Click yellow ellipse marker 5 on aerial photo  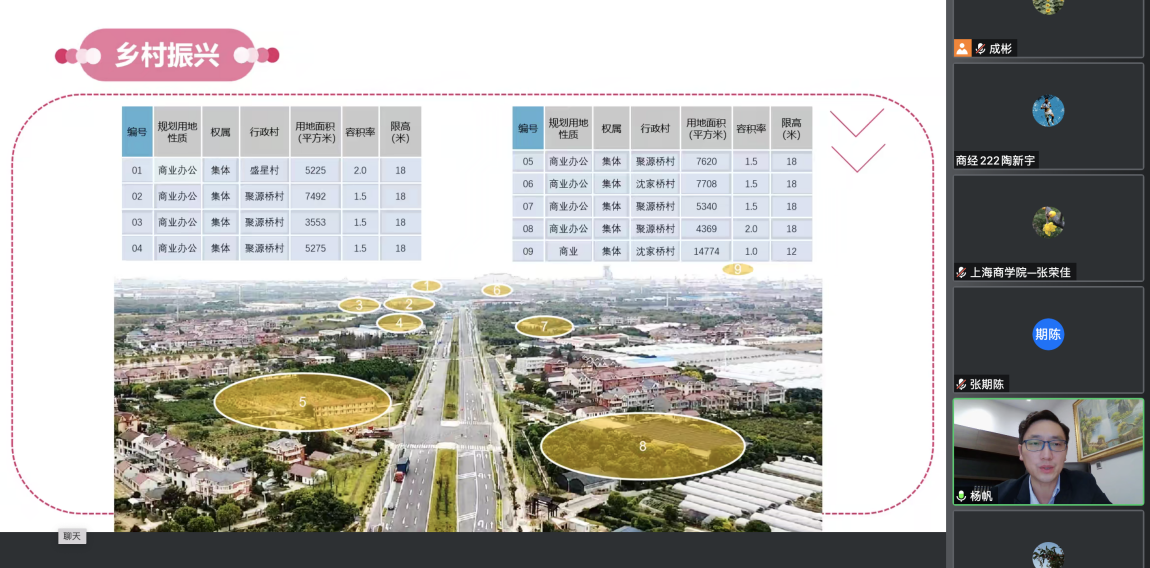point(303,401)
